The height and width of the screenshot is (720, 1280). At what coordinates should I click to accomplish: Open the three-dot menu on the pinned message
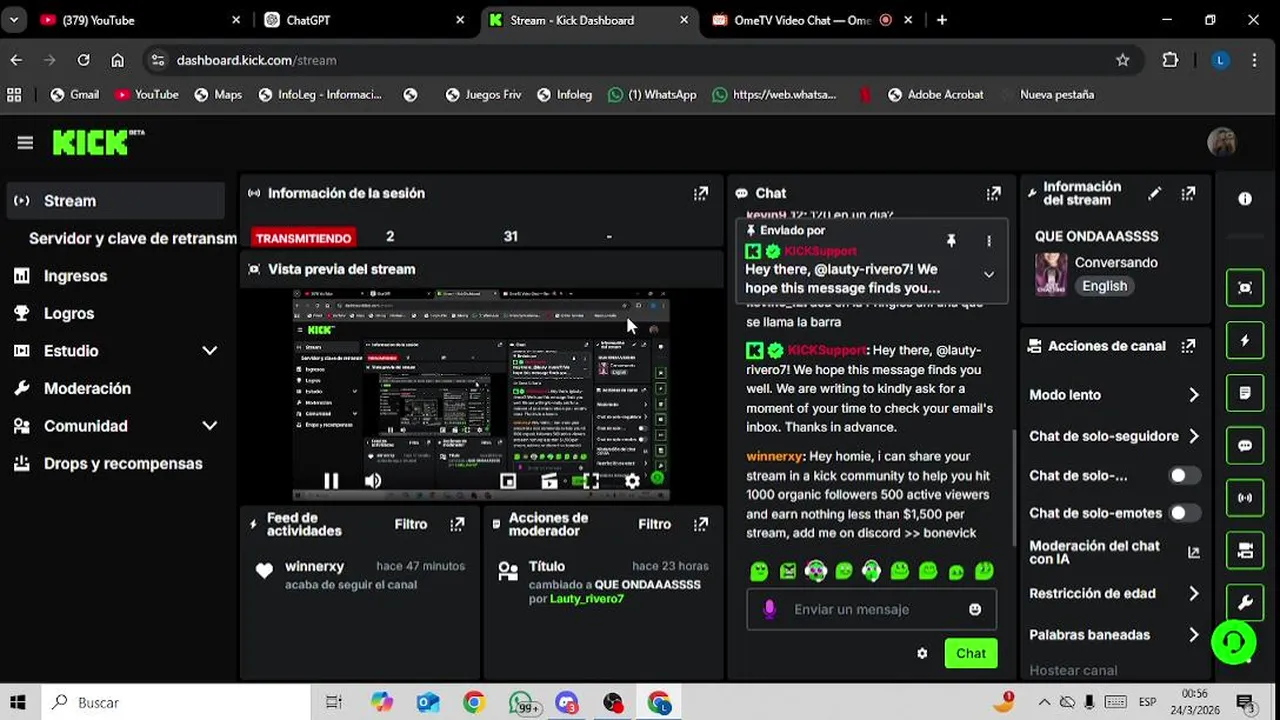coord(988,241)
